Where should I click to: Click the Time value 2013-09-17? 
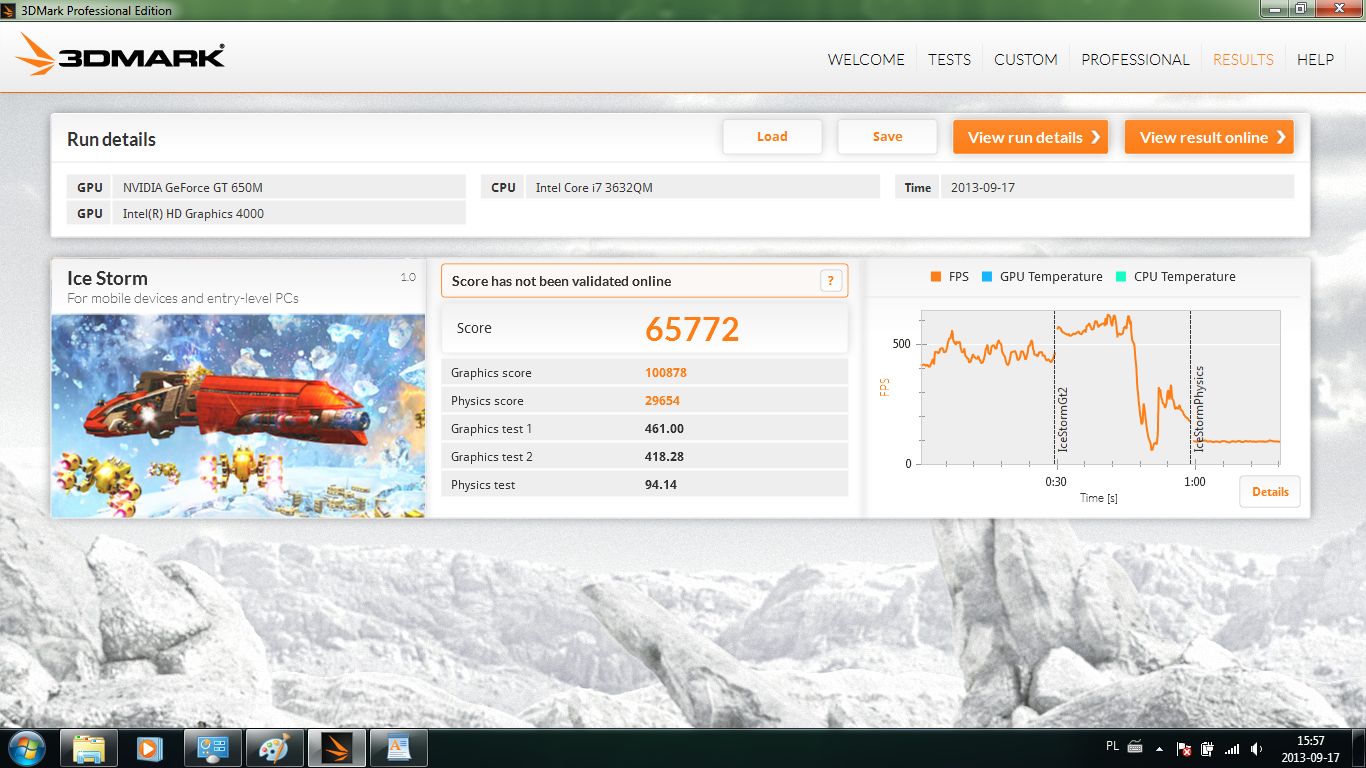(x=1117, y=187)
